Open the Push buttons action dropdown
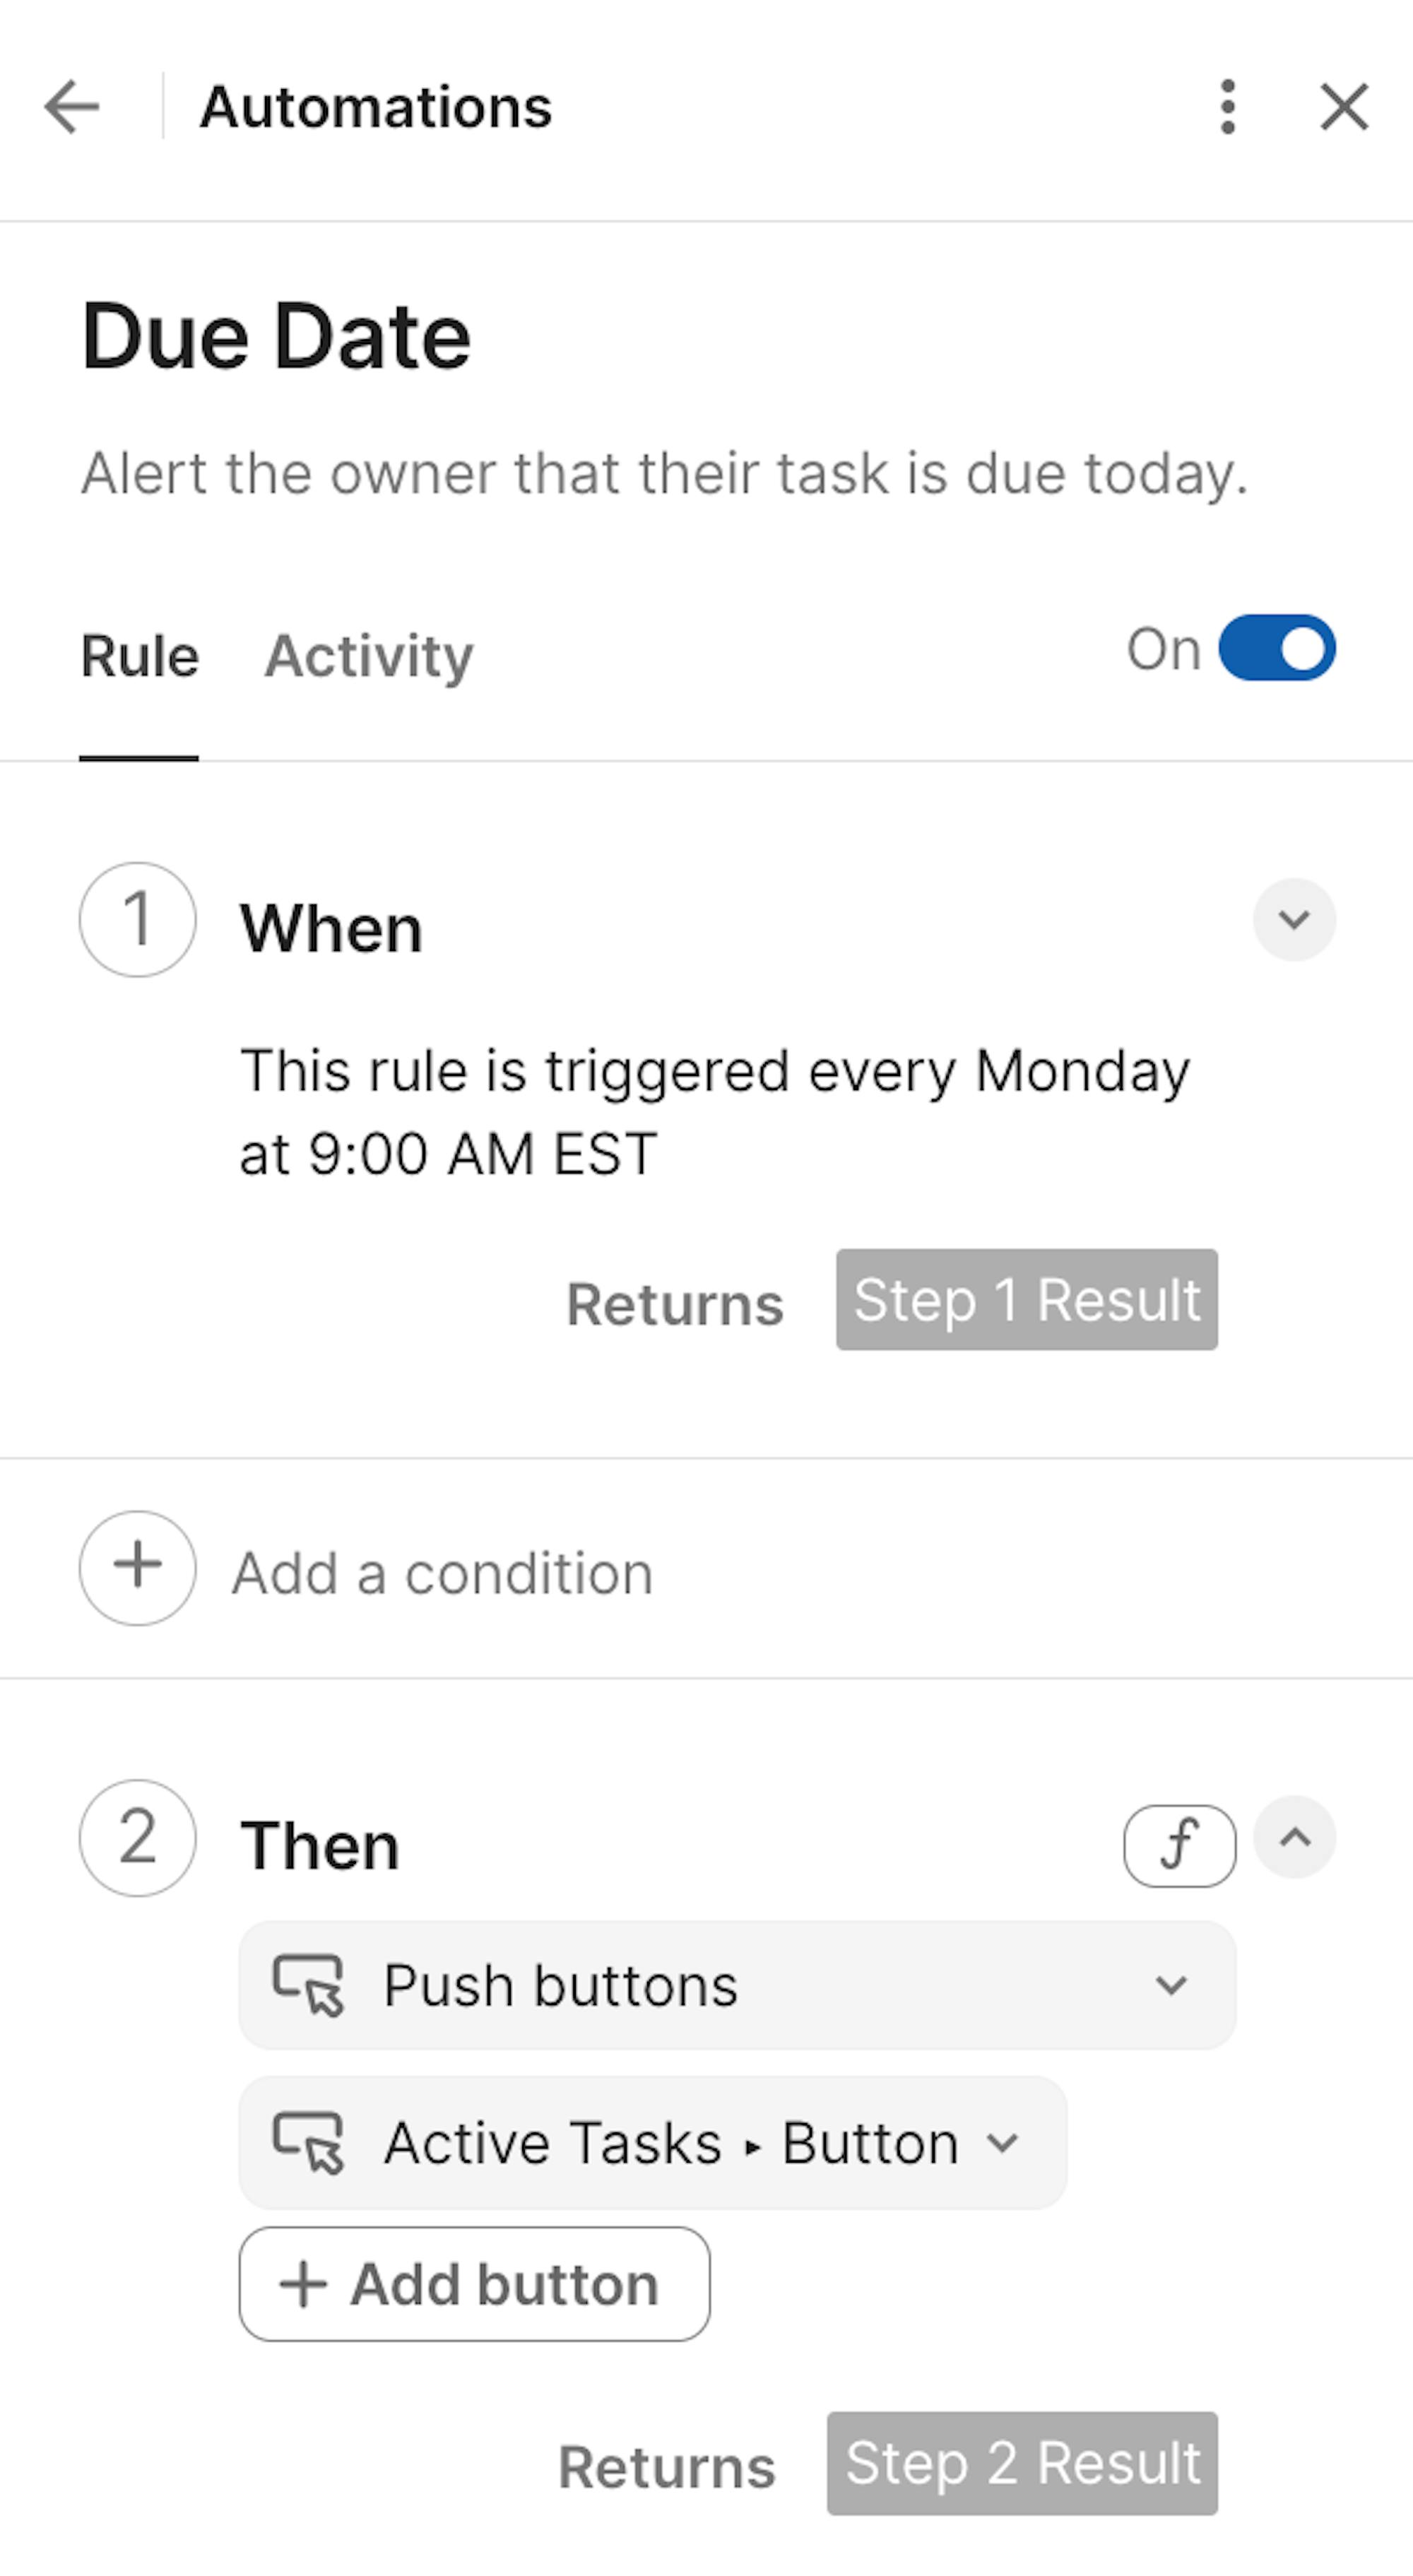The width and height of the screenshot is (1413, 2576). click(x=1170, y=1985)
